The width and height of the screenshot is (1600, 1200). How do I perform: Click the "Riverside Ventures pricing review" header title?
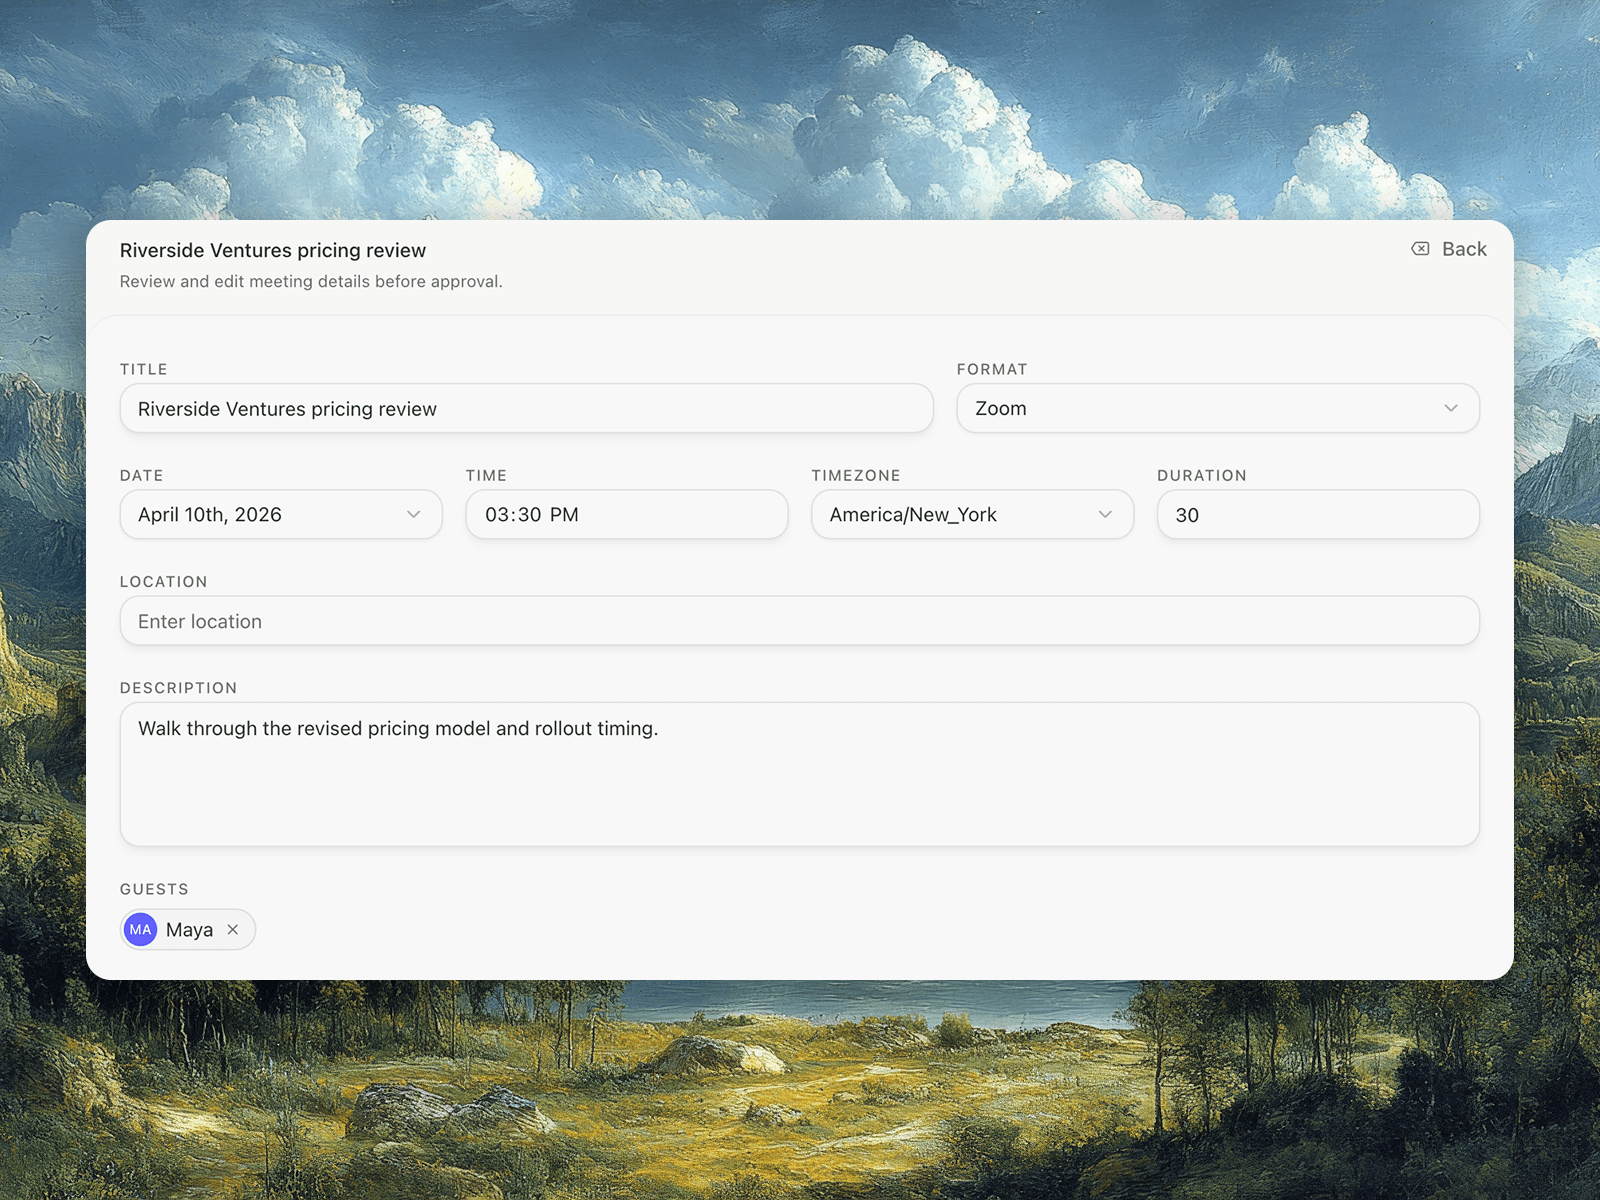point(273,250)
